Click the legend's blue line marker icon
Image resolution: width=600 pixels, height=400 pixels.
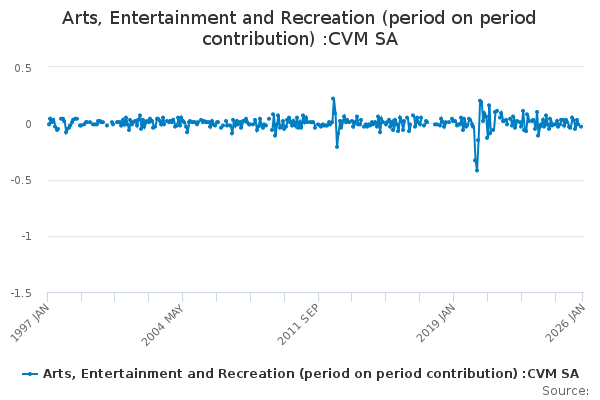click(x=31, y=373)
